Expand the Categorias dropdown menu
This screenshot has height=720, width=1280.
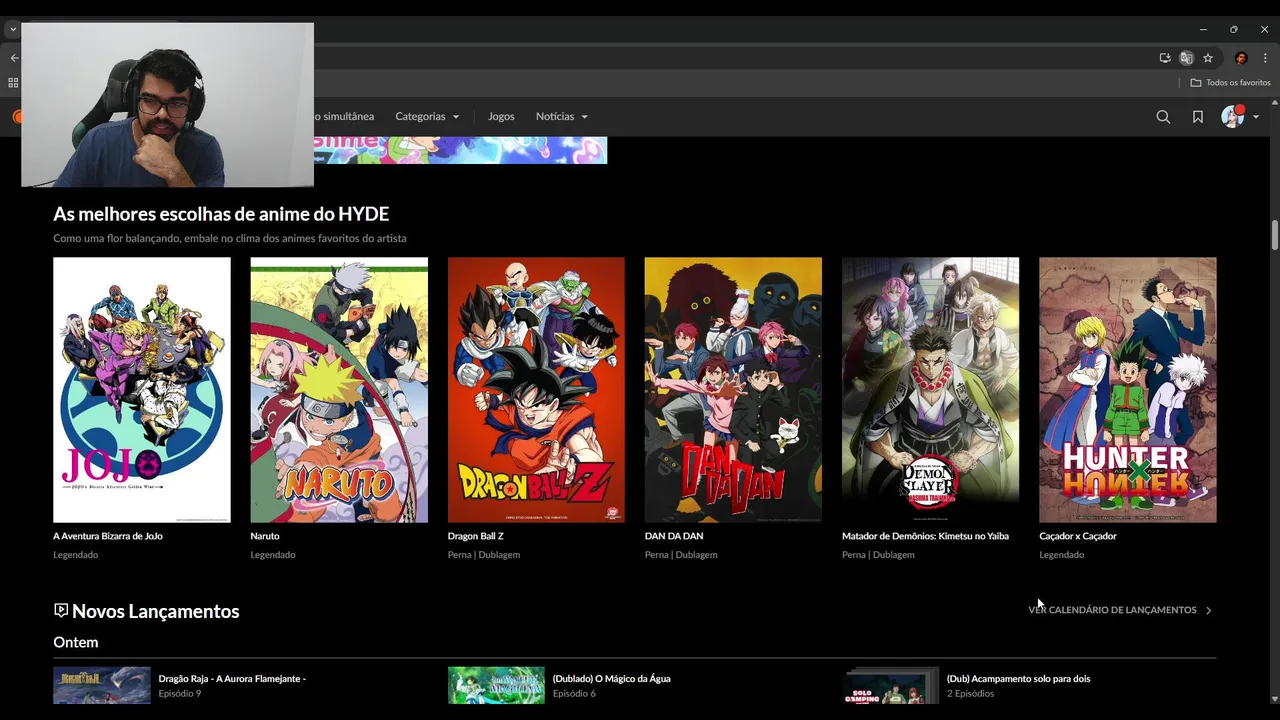[x=427, y=117]
